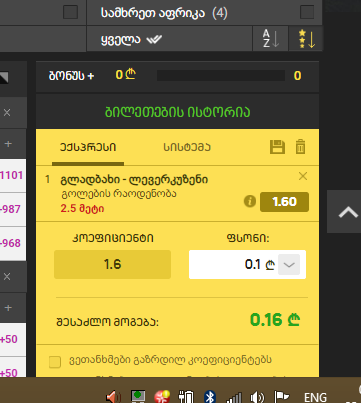Viewport: 361px width, 403px height.
Task: Open Action Center flag tray icon
Action: coord(281,397)
